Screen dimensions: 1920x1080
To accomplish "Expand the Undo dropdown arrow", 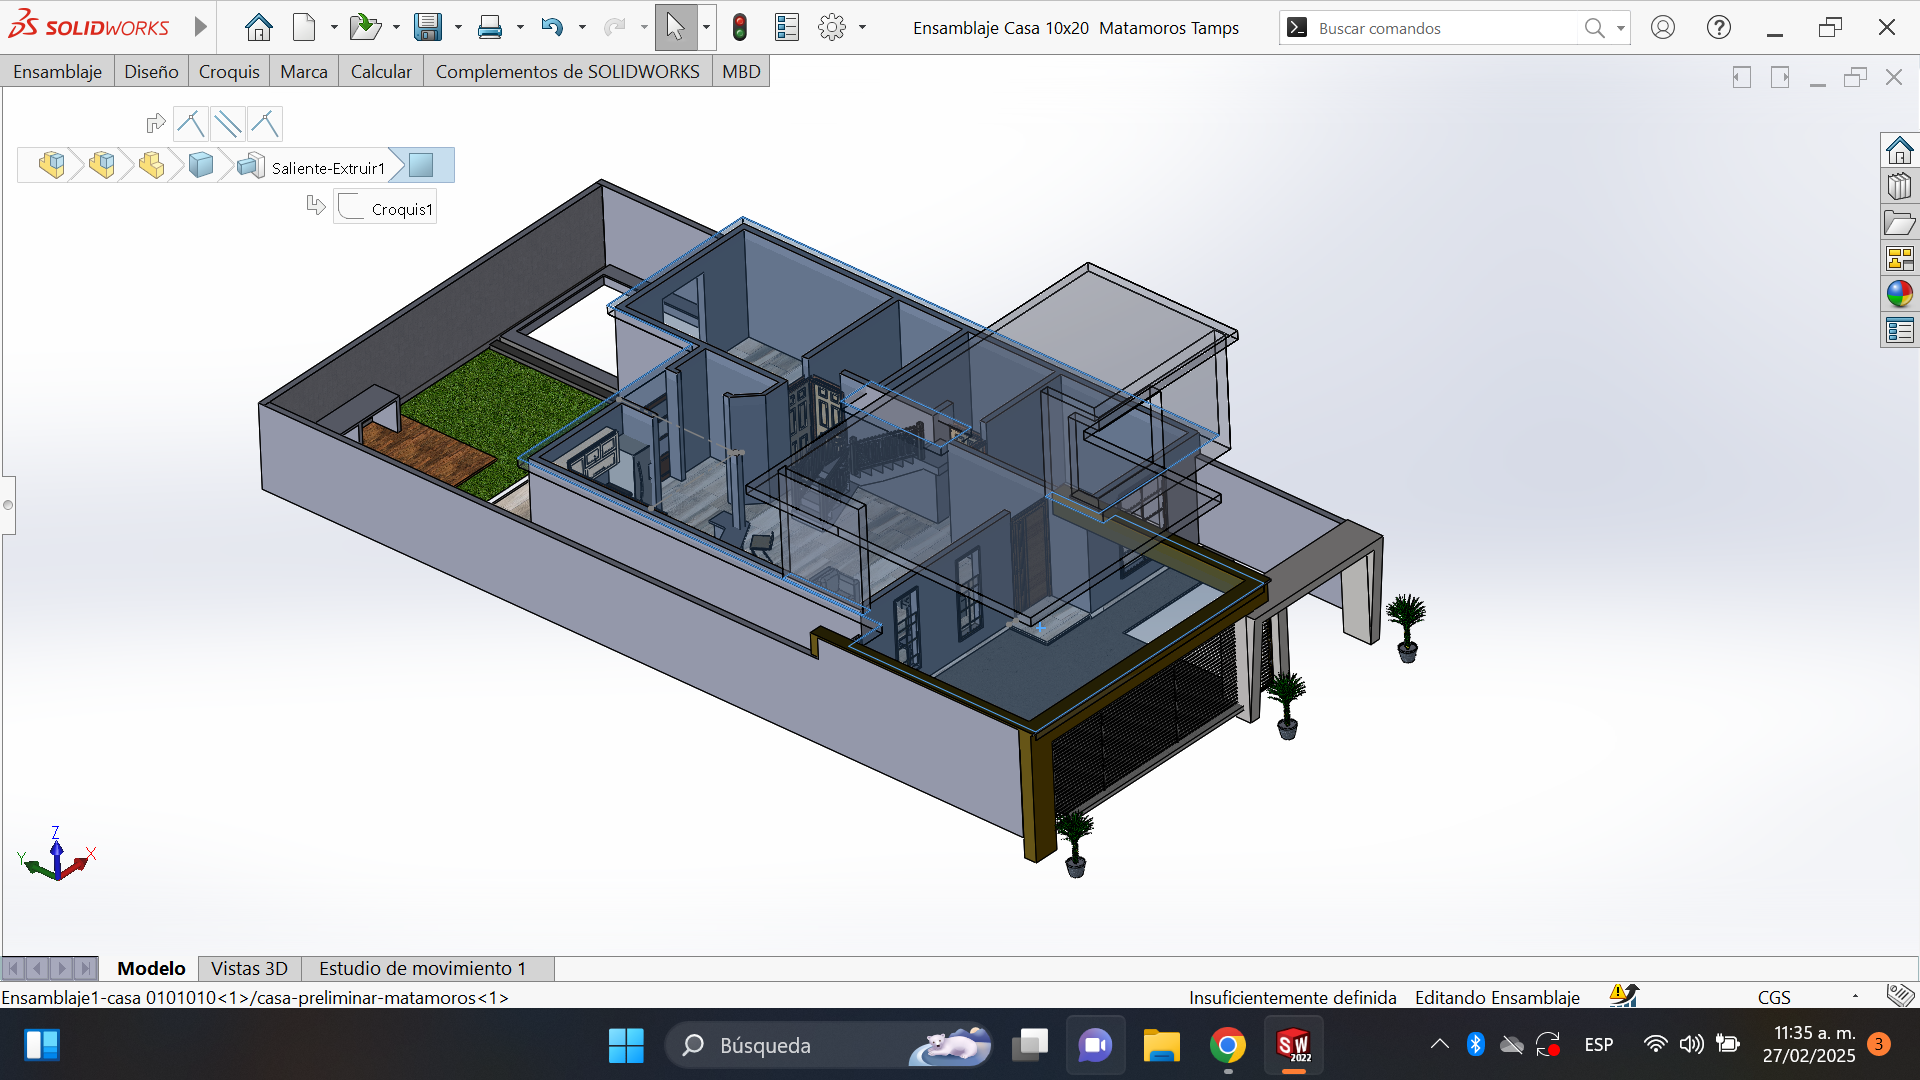I will [582, 28].
